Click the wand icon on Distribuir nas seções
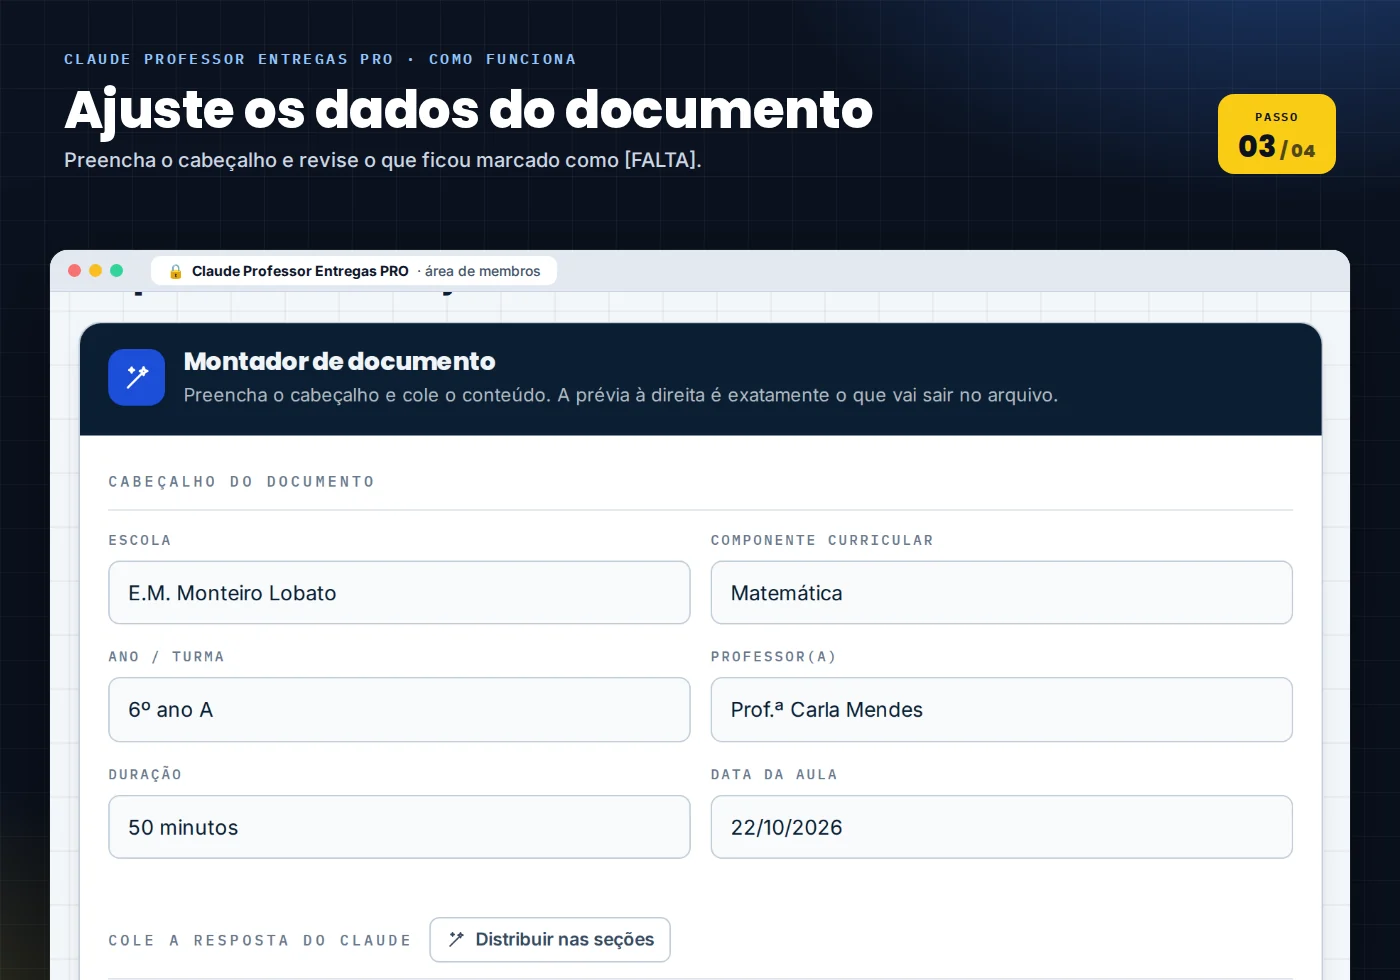Viewport: 1400px width, 980px height. pyautogui.click(x=457, y=939)
